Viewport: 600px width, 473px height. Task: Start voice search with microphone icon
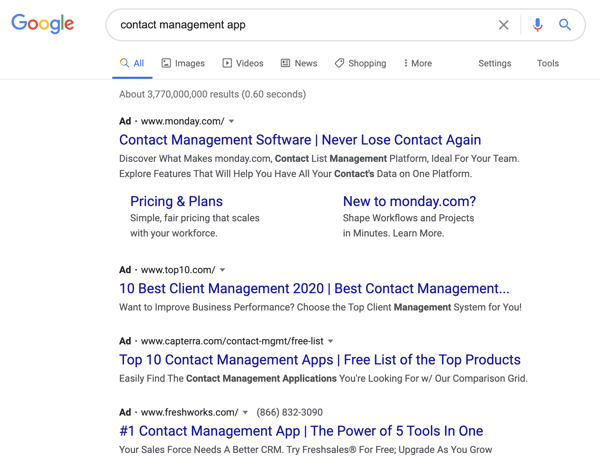[x=537, y=25]
